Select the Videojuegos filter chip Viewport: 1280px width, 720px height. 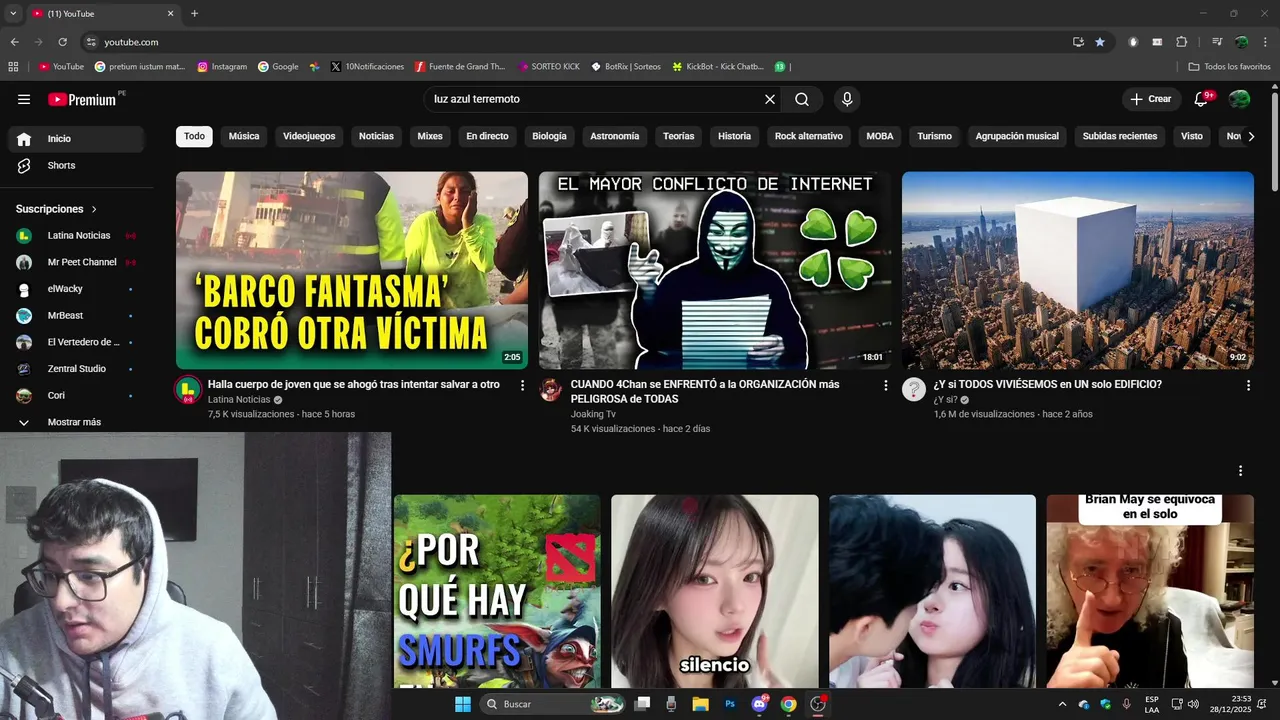tap(309, 136)
